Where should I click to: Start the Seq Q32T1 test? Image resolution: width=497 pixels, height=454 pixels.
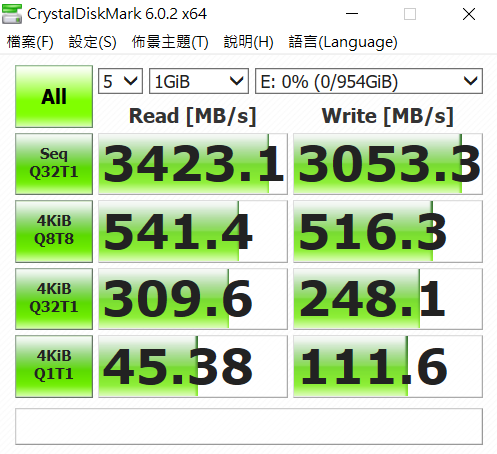[x=54, y=164]
